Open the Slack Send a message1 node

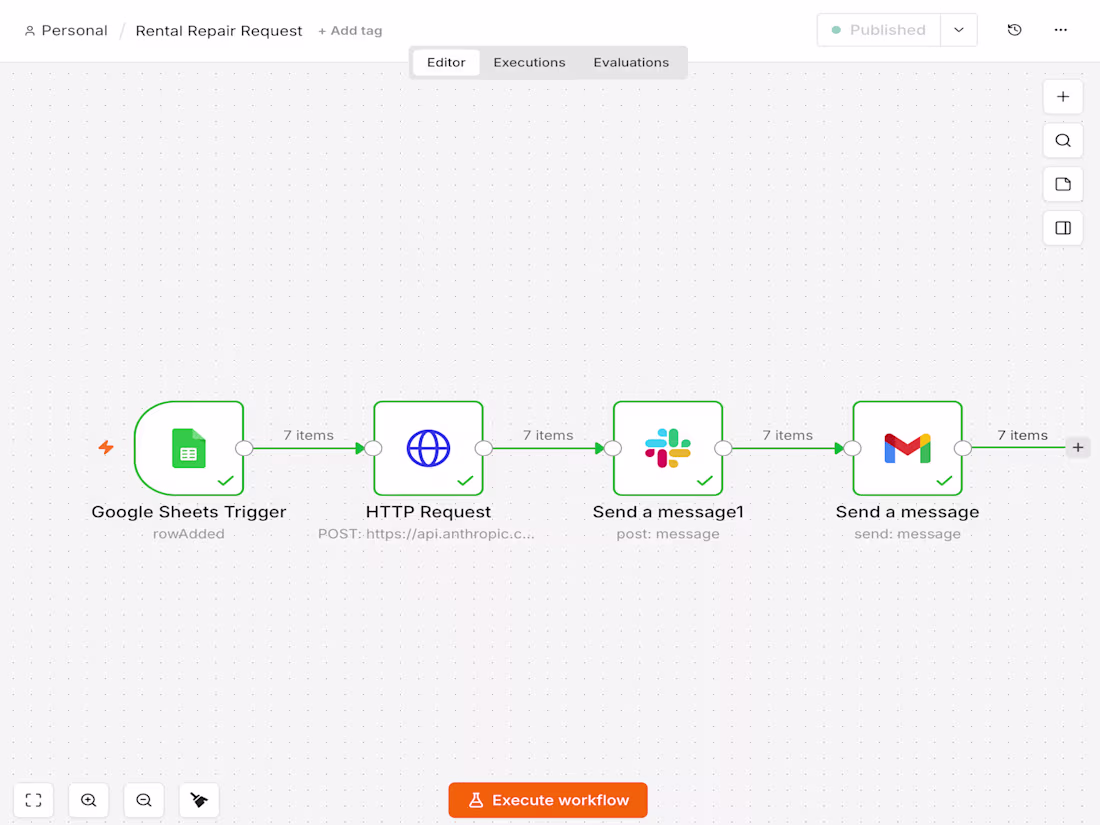(x=668, y=448)
